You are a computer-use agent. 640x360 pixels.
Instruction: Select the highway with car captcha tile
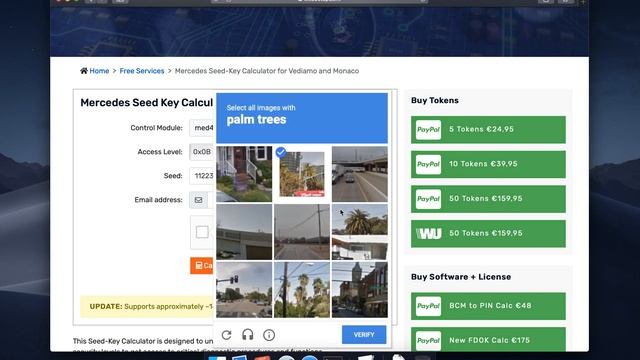[360, 174]
